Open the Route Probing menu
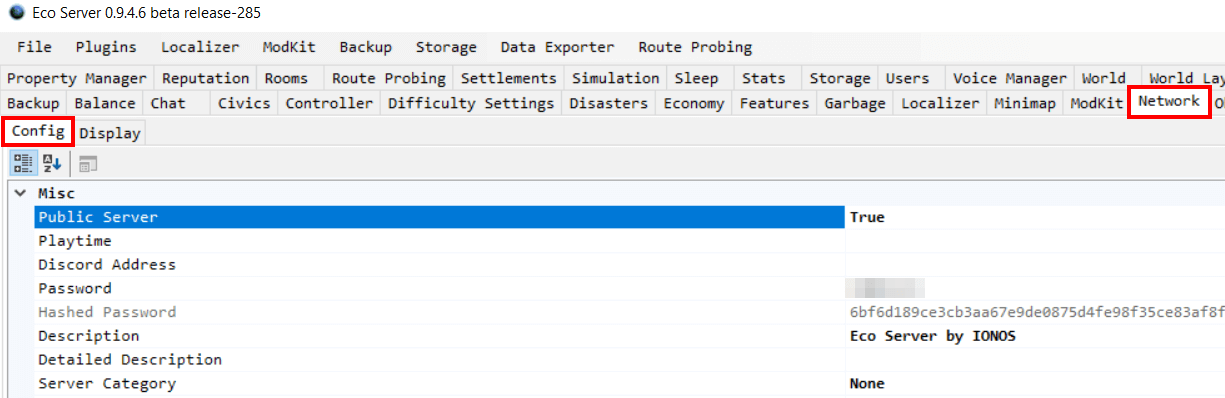1225x398 pixels. coord(695,47)
